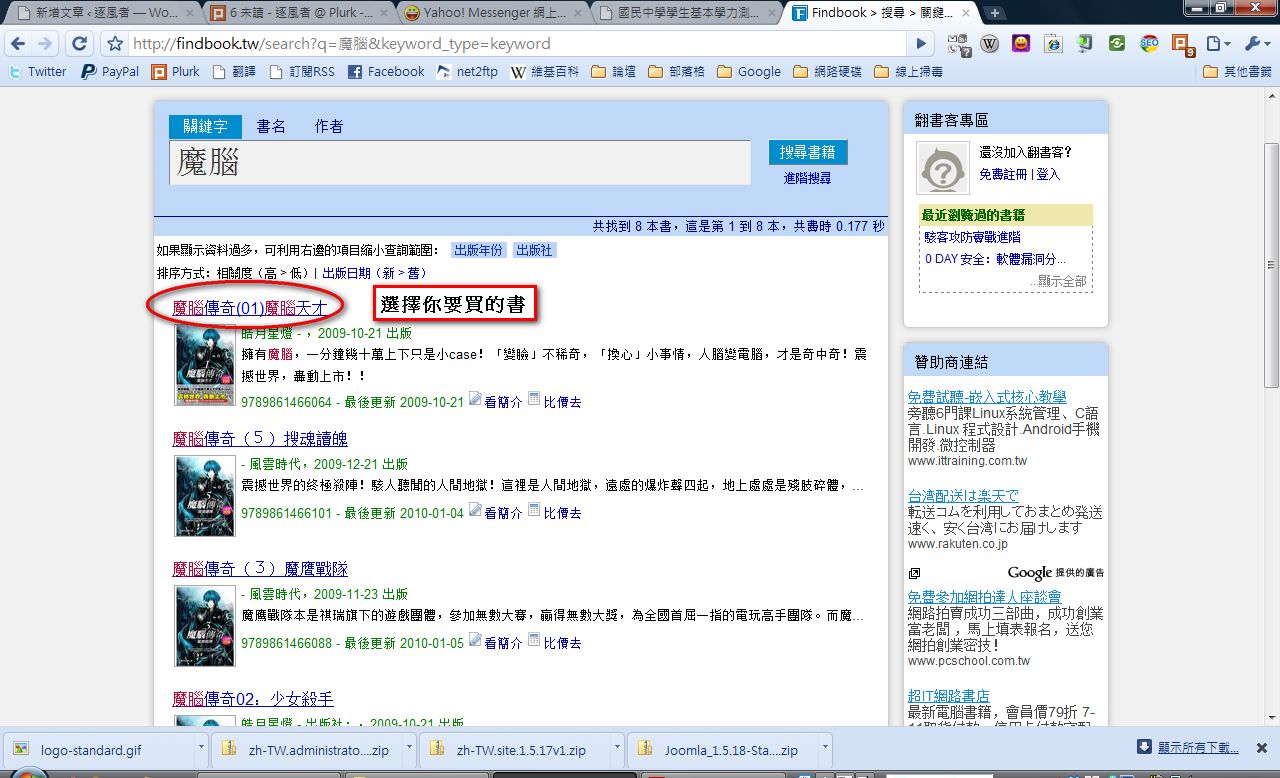Click the green monitor extension icon
The height and width of the screenshot is (778, 1280).
pyautogui.click(x=1085, y=44)
